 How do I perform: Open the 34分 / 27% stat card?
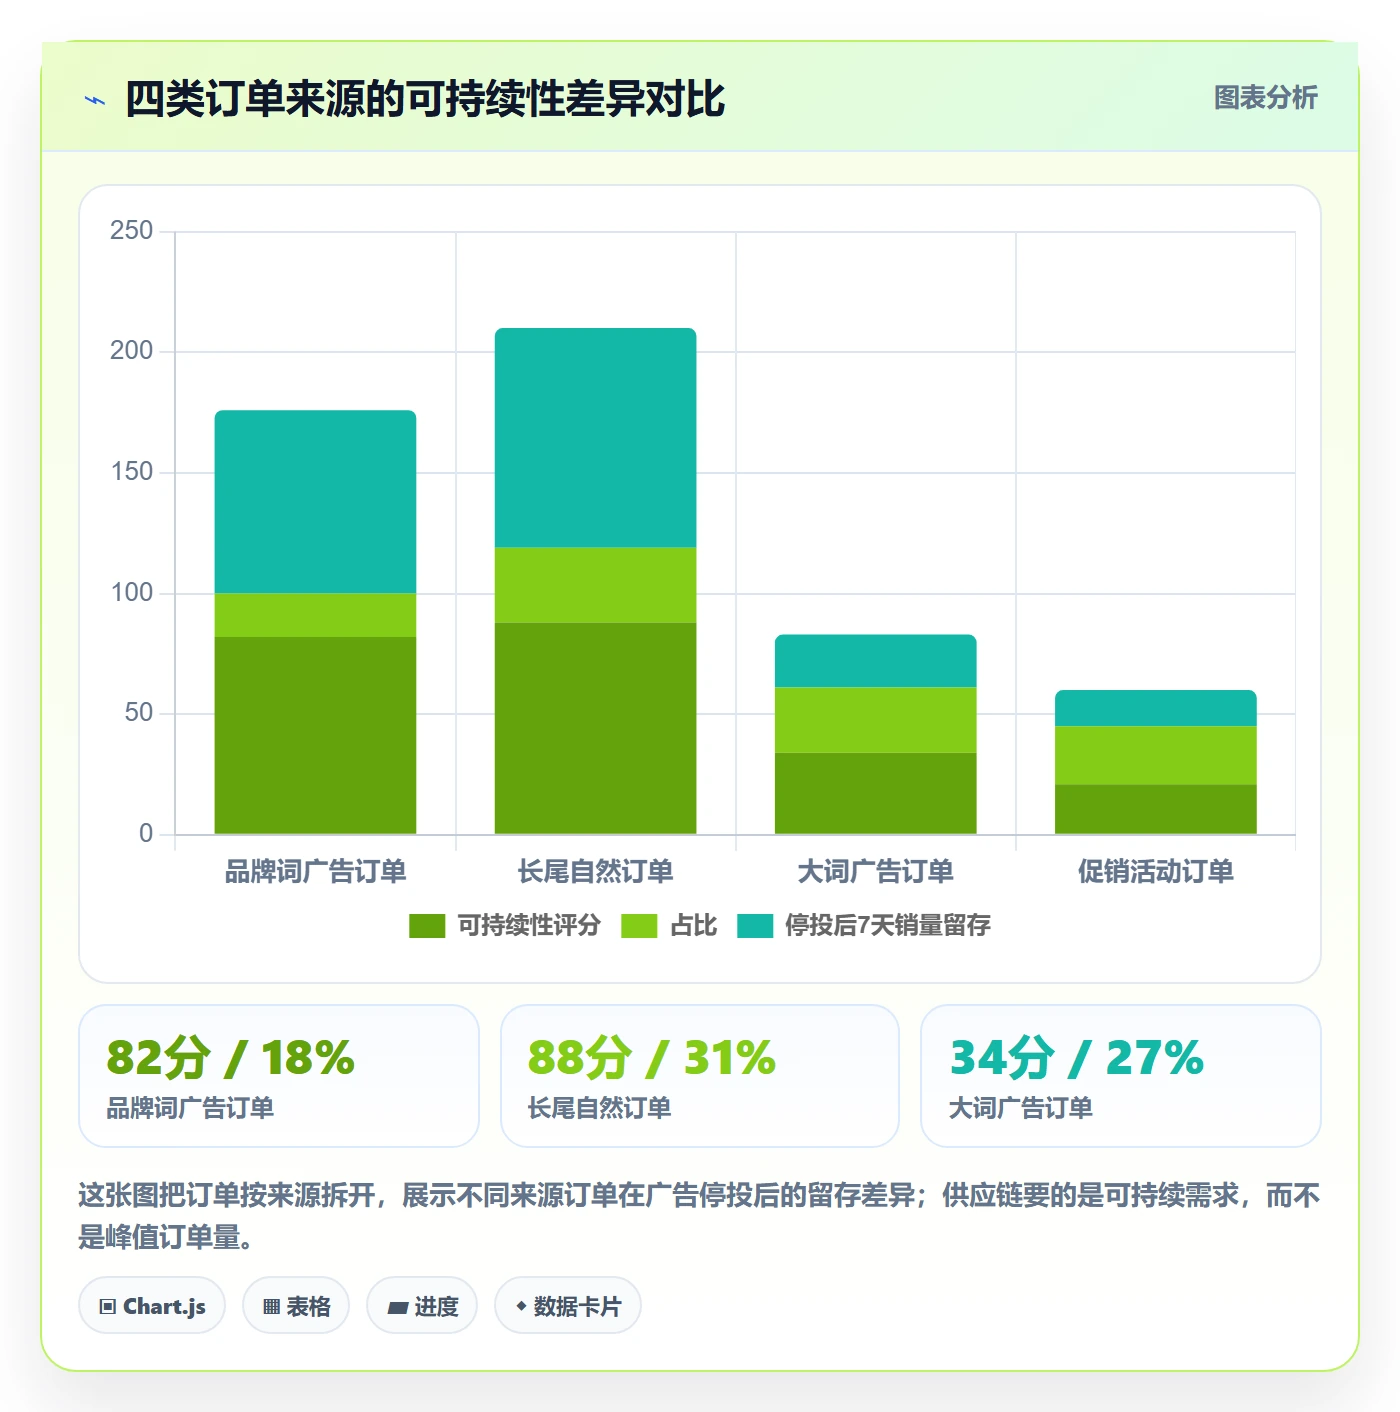click(1121, 1076)
